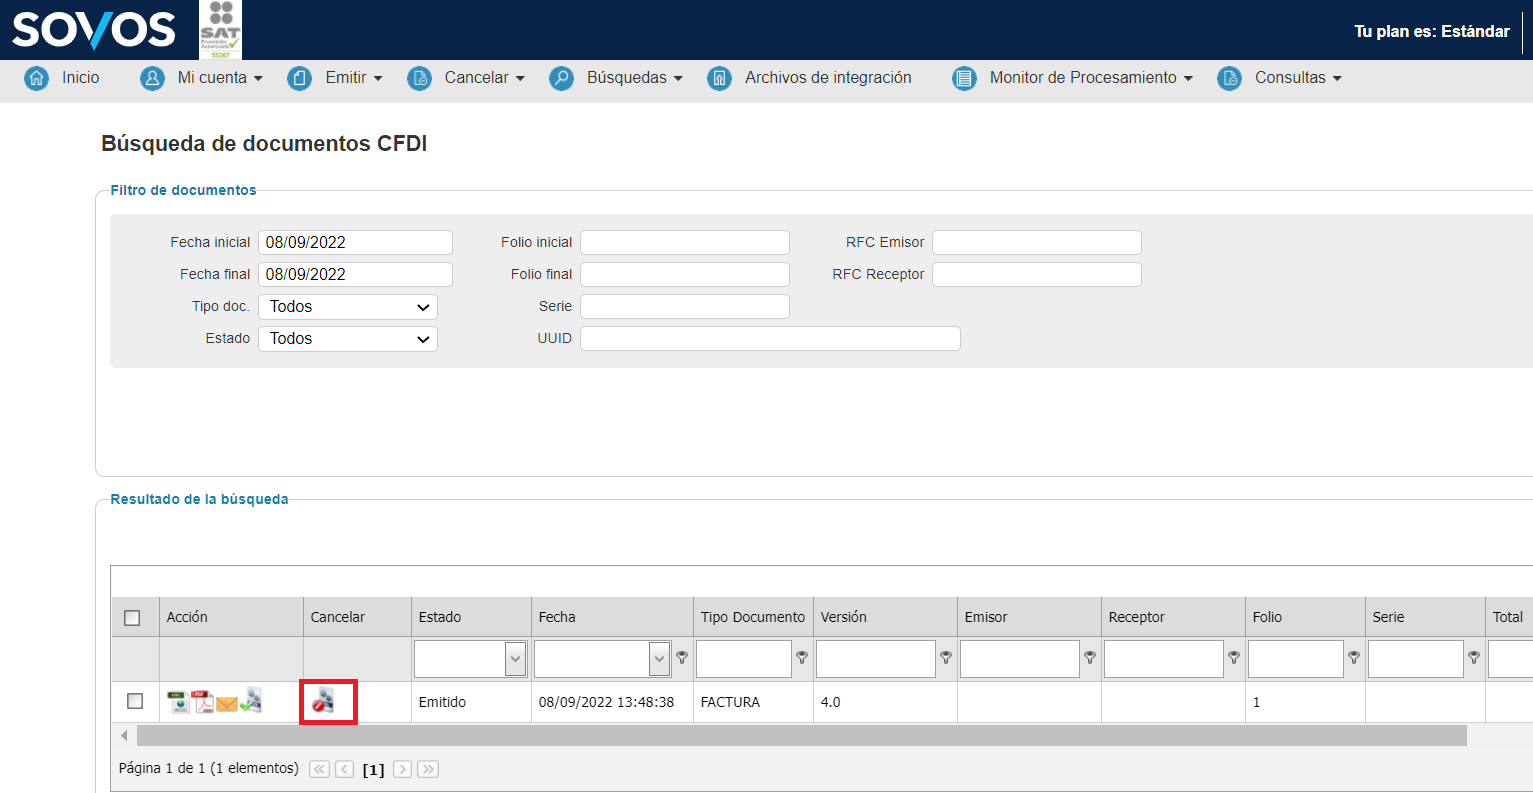Open the Tipo doc. dropdown
This screenshot has width=1533, height=793.
coord(348,307)
